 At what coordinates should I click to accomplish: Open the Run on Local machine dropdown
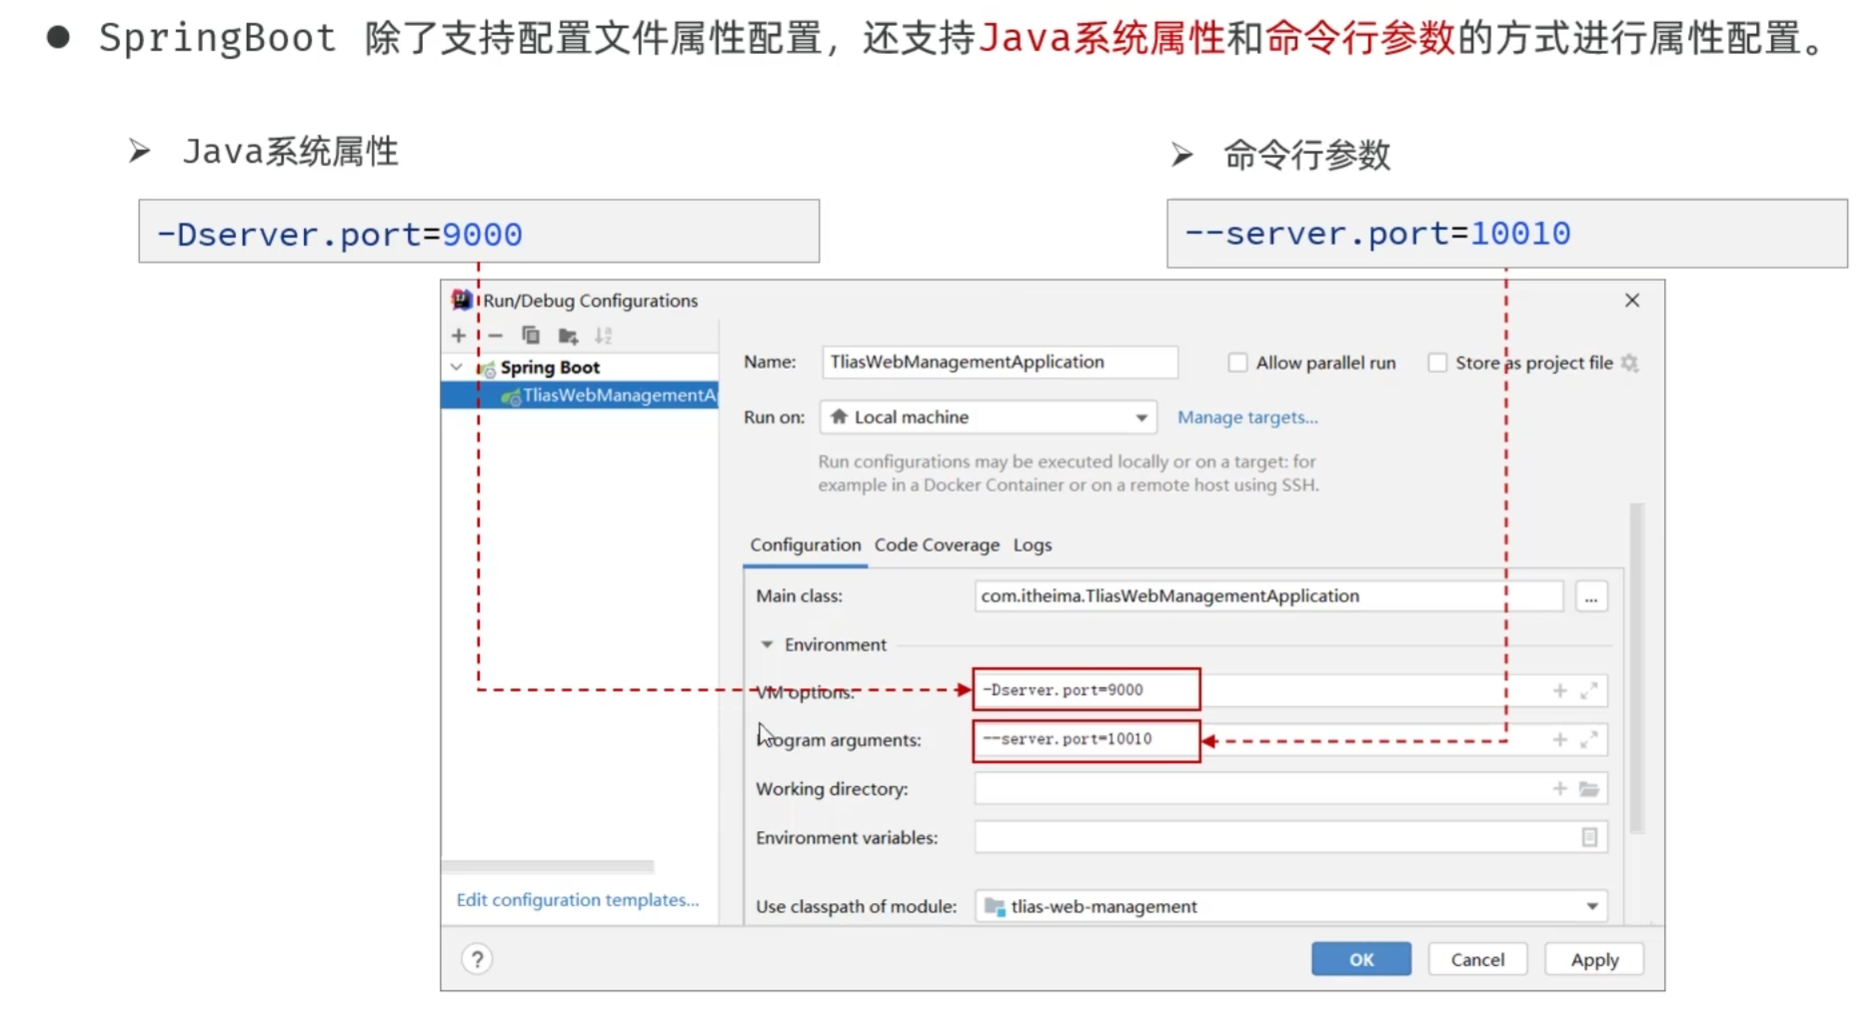(x=988, y=417)
